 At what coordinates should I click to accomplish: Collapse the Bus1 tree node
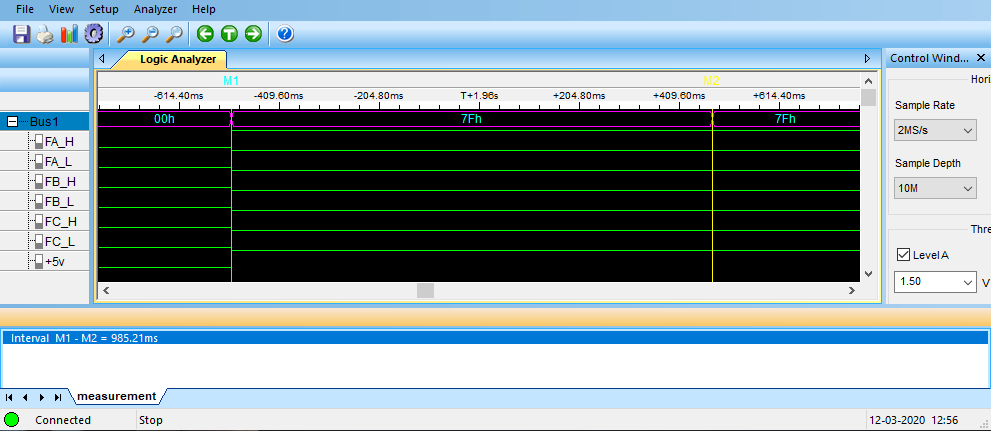click(13, 121)
